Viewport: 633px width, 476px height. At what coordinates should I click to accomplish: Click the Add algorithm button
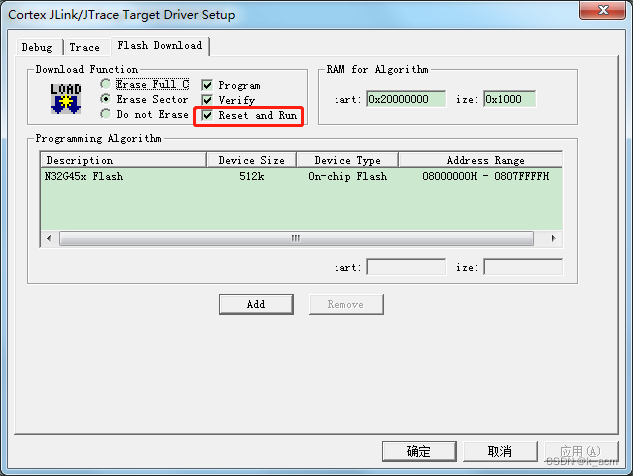tap(256, 304)
